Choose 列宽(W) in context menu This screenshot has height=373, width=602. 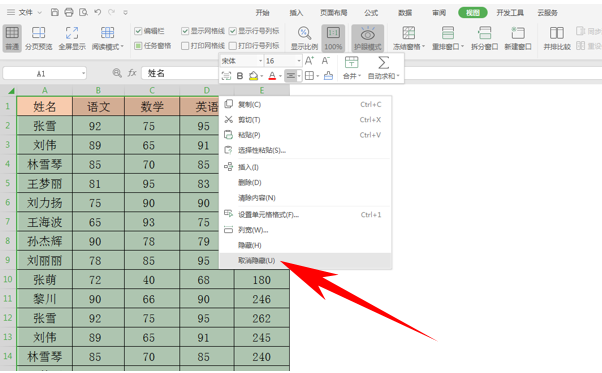305,230
